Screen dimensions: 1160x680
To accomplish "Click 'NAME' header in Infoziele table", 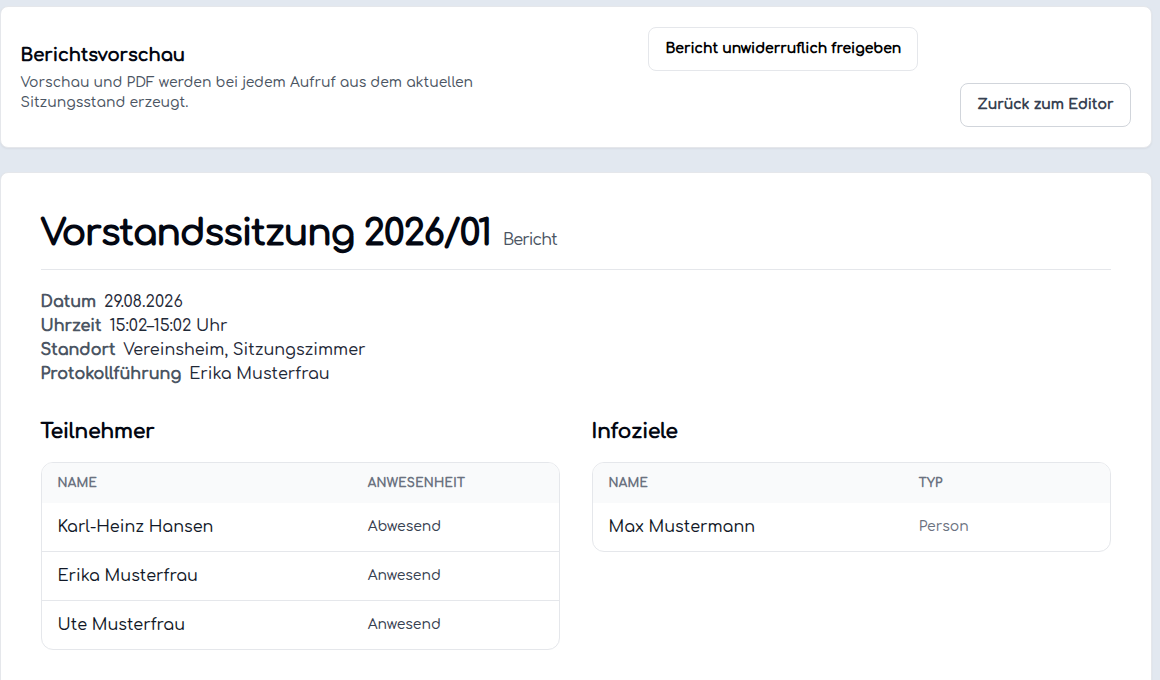I will 628,482.
